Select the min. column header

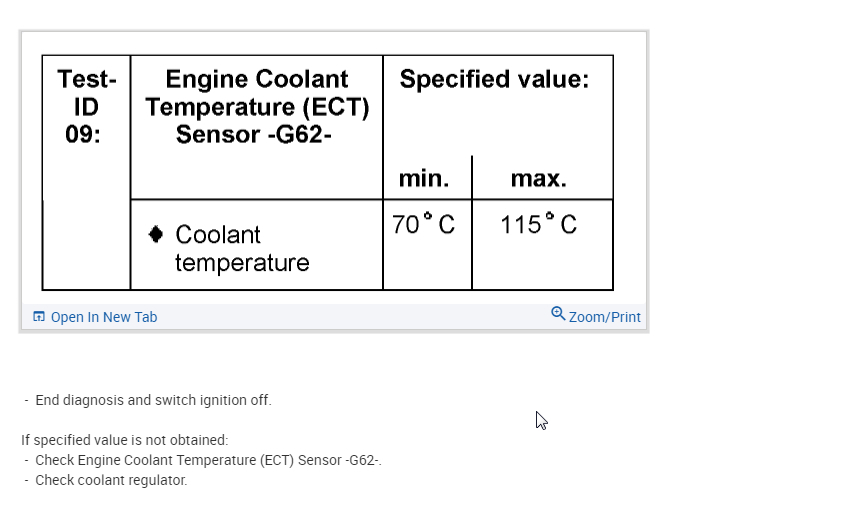pyautogui.click(x=424, y=179)
